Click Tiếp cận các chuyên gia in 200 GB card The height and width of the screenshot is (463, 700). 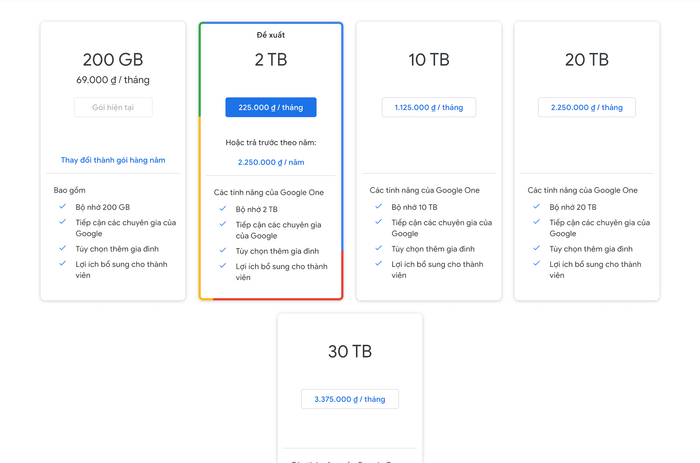point(126,228)
